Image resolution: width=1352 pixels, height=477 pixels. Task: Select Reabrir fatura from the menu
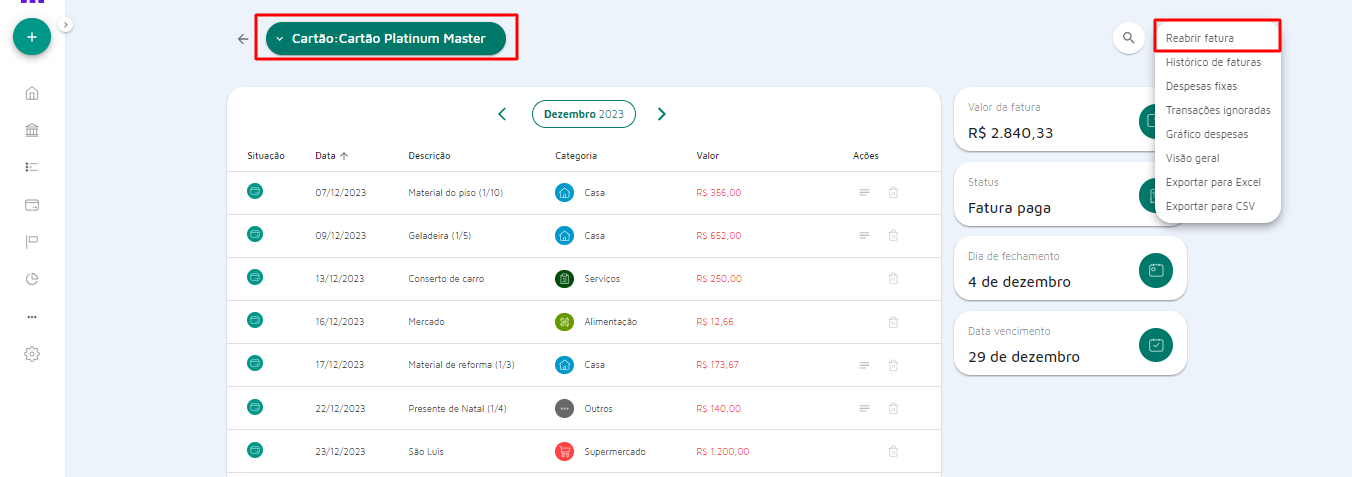1200,38
